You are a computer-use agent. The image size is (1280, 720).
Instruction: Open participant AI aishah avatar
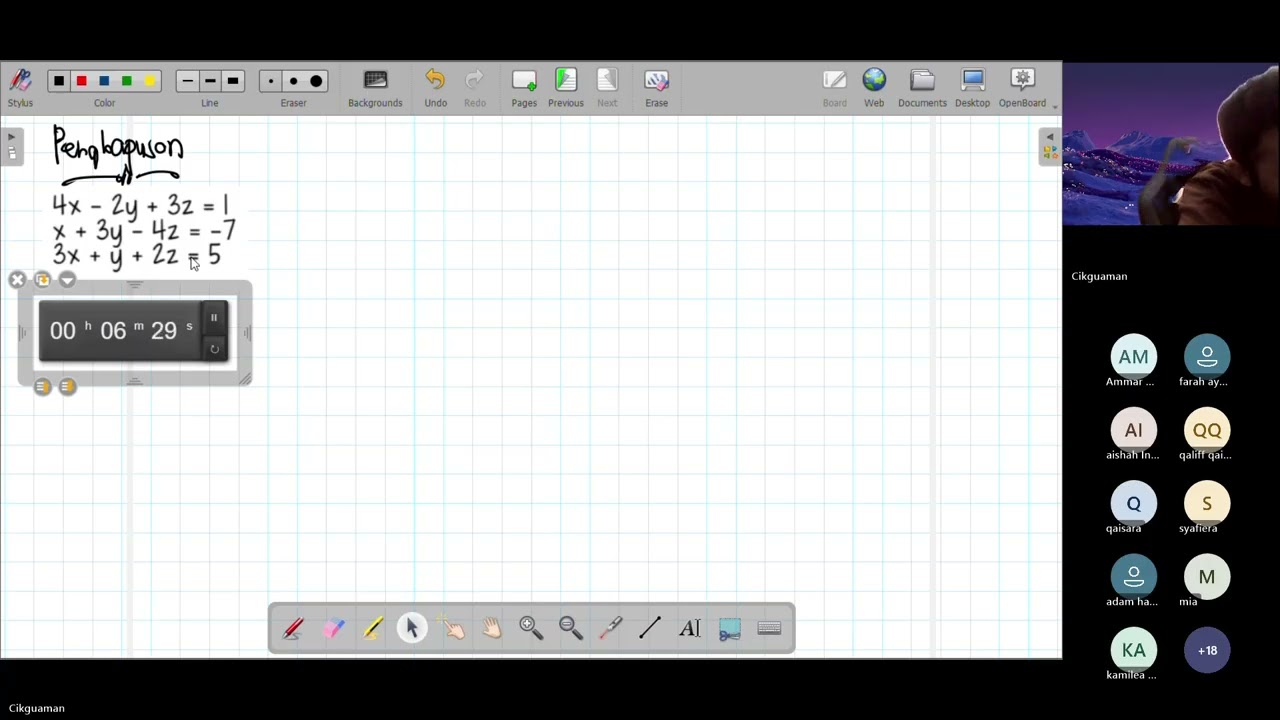[x=1133, y=430]
